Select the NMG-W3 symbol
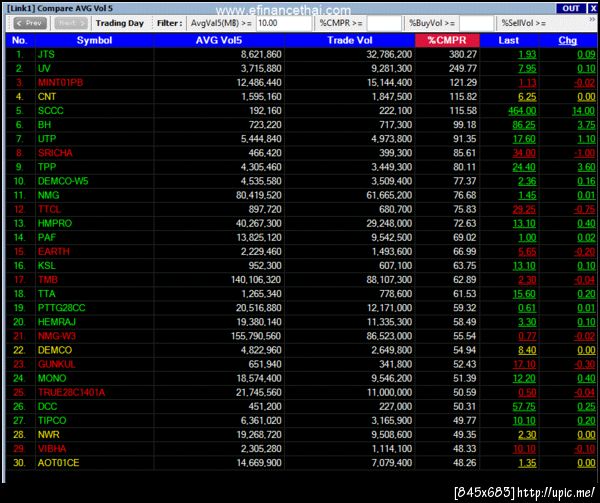The image size is (600, 503). pyautogui.click(x=57, y=336)
